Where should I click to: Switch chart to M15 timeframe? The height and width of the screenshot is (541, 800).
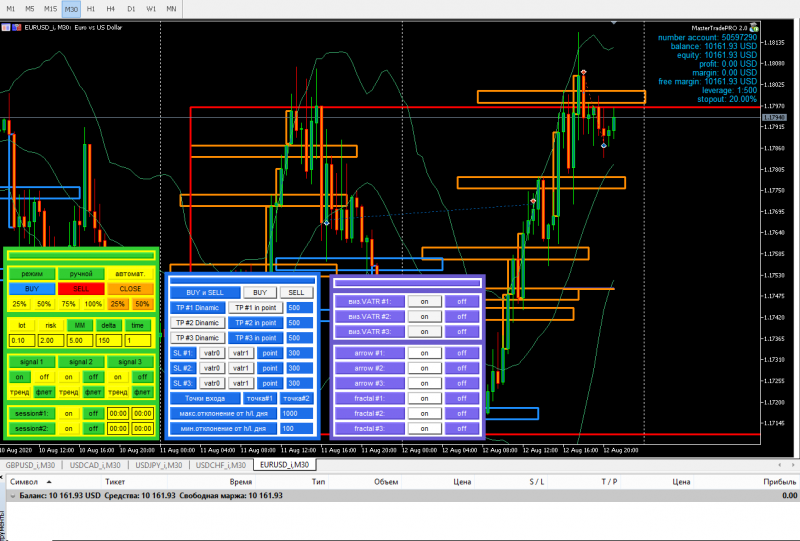pos(50,9)
